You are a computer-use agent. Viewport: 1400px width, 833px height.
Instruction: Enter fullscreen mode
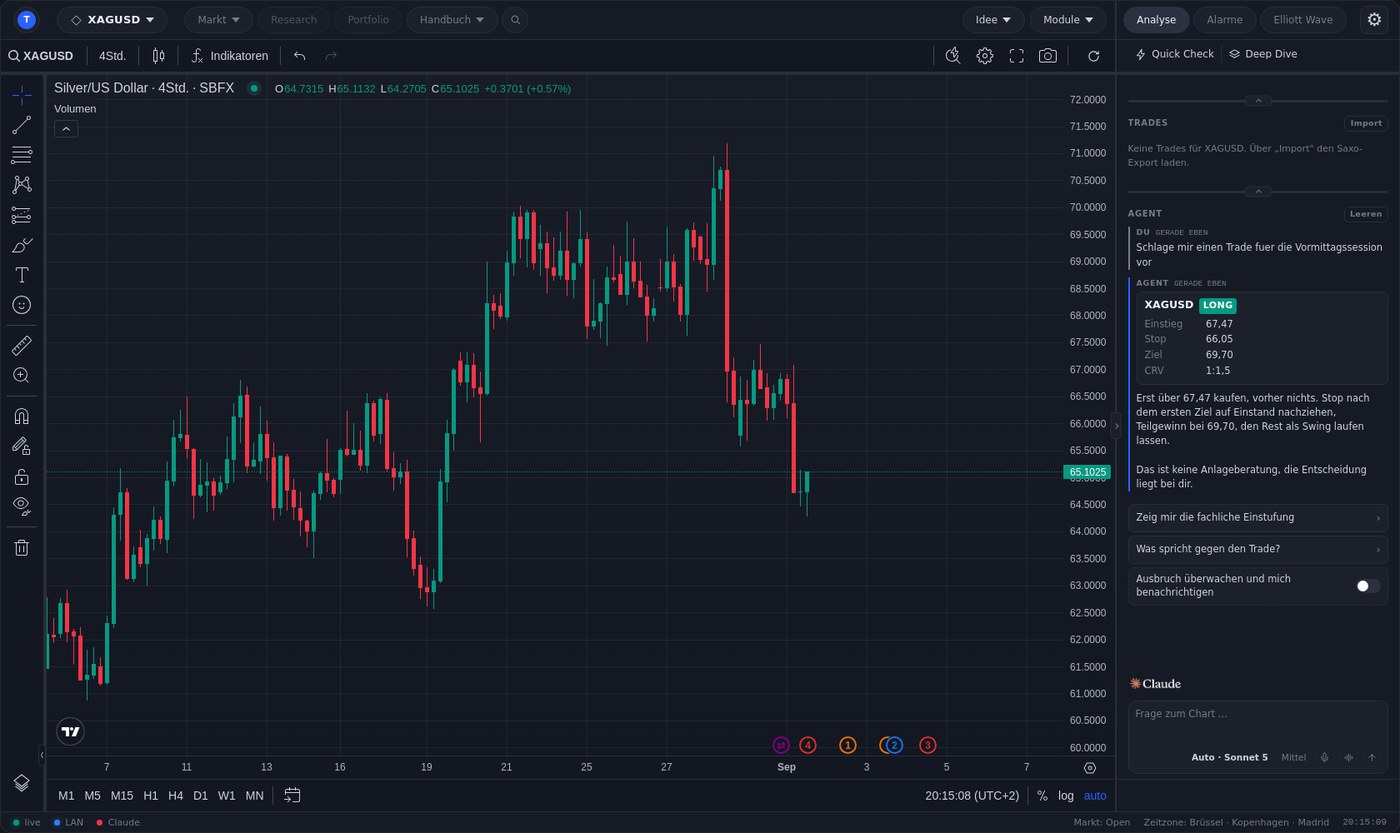[x=1016, y=56]
